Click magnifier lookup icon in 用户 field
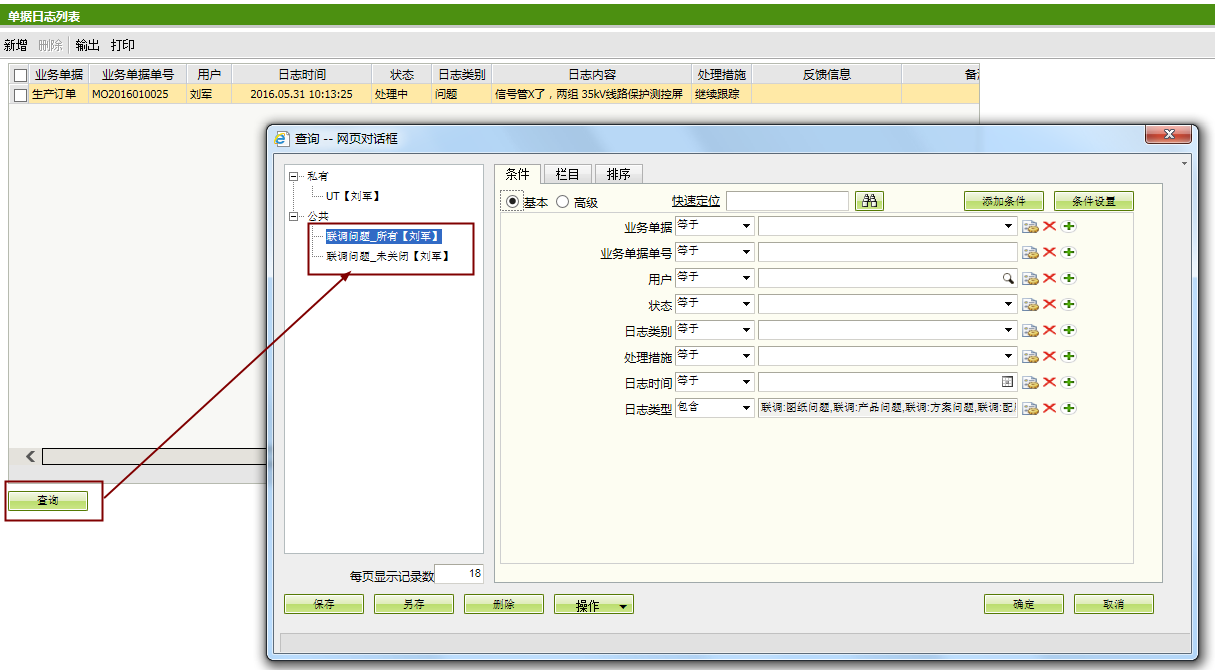This screenshot has width=1215, height=670. [x=1008, y=279]
